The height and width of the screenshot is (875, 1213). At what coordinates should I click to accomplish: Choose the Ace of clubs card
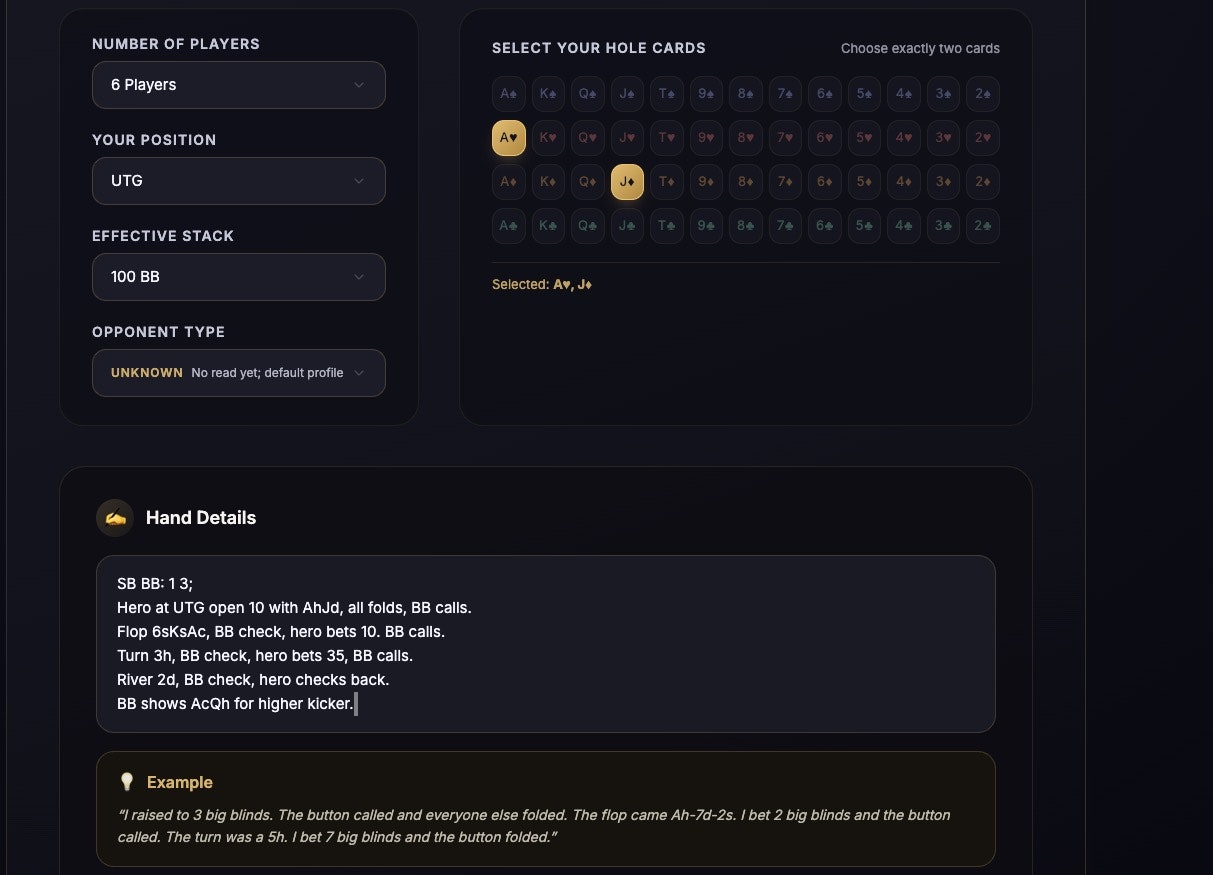[x=509, y=226]
